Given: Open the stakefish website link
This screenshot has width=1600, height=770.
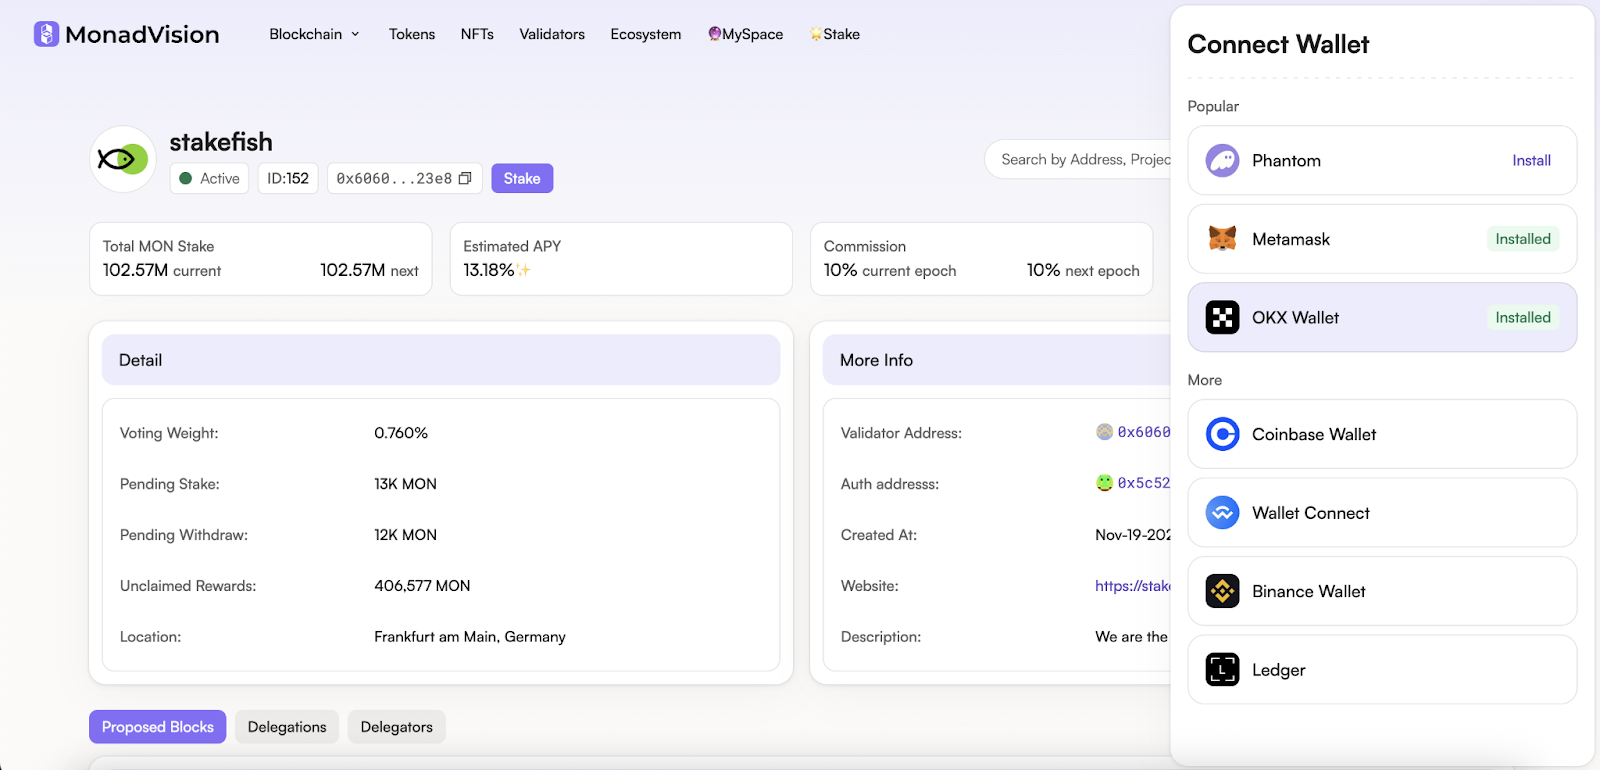Looking at the screenshot, I should pos(1132,586).
